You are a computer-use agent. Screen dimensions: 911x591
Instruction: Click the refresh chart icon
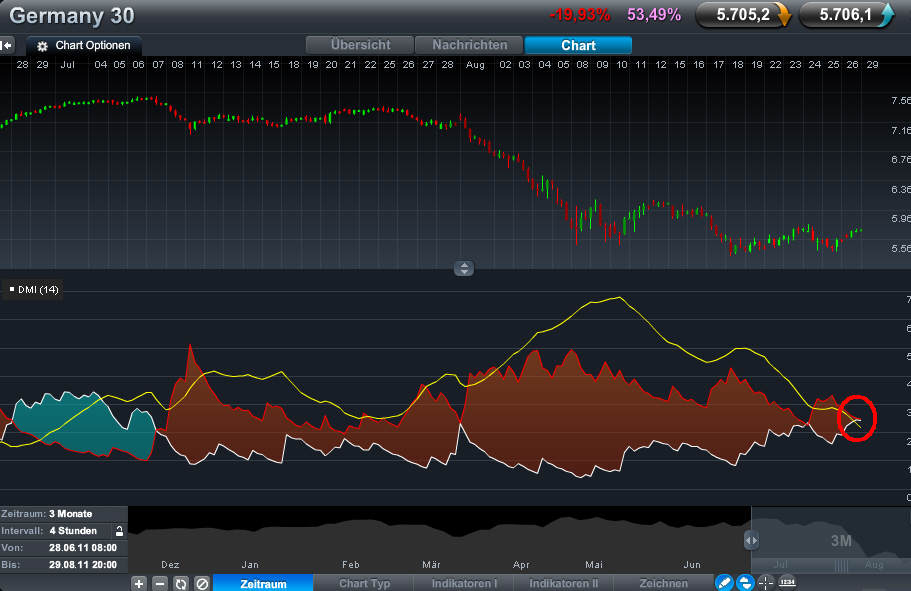[x=181, y=583]
